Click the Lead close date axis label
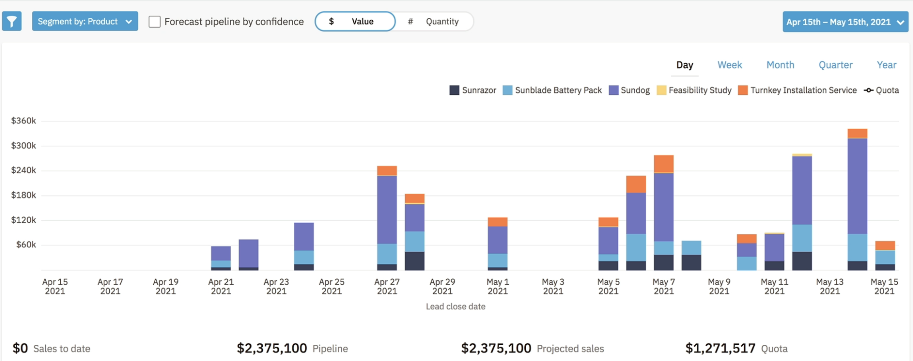This screenshot has width=913, height=361. coord(456,306)
